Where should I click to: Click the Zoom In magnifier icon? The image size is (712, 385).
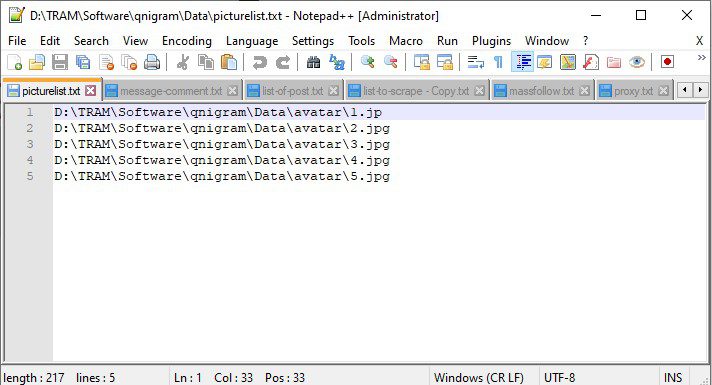pos(367,62)
